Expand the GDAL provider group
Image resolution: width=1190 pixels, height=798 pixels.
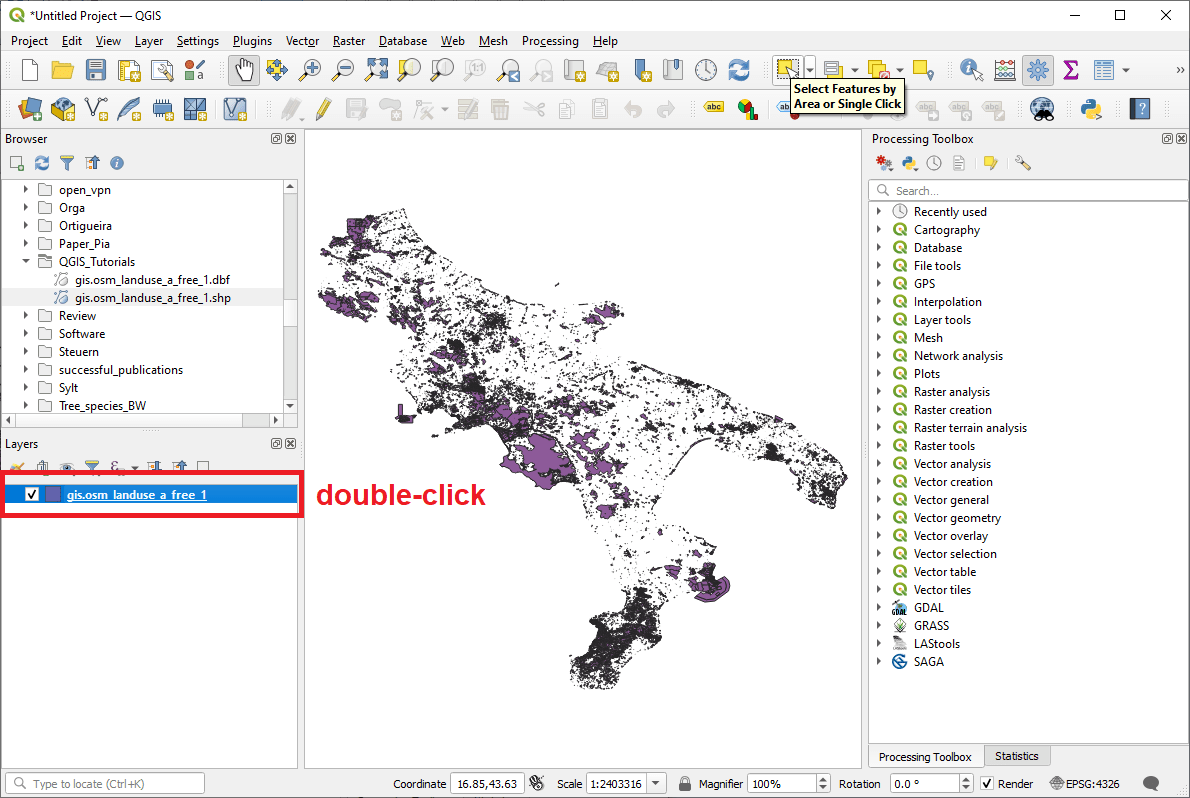pyautogui.click(x=880, y=607)
